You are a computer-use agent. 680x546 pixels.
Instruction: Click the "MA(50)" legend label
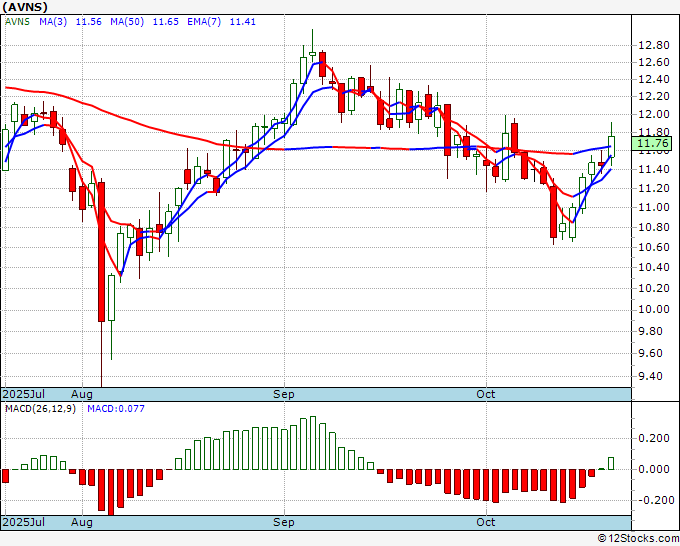coord(127,22)
